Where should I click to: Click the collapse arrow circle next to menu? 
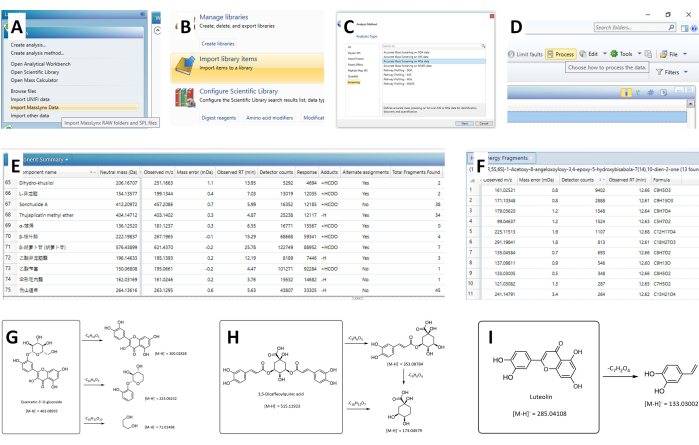tap(157, 30)
